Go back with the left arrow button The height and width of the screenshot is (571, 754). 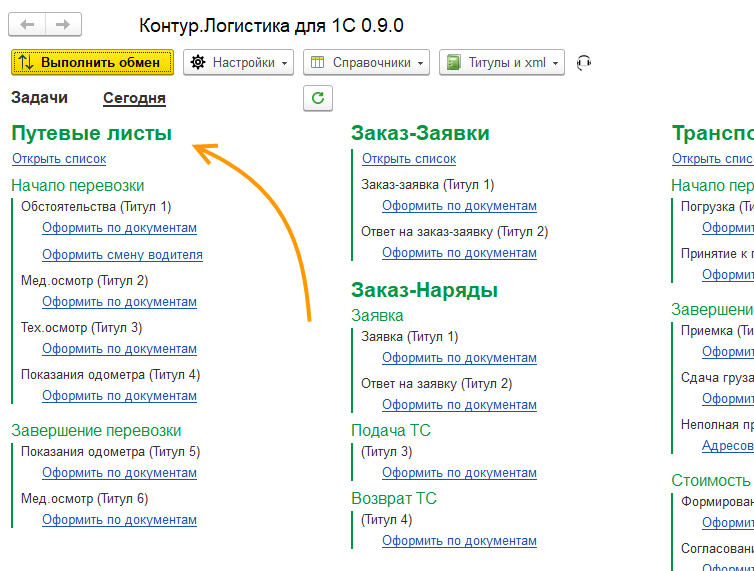tap(27, 25)
